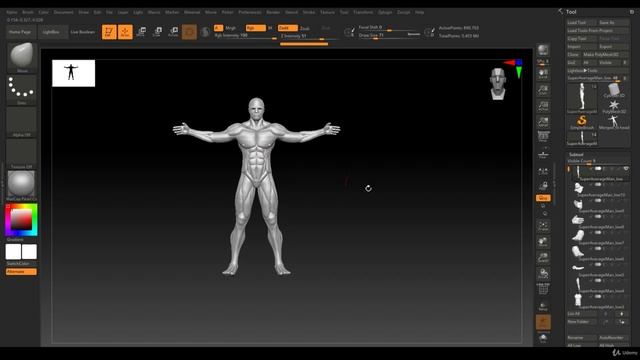Click the Frame mesh icon
640x360 pixels.
(543, 226)
